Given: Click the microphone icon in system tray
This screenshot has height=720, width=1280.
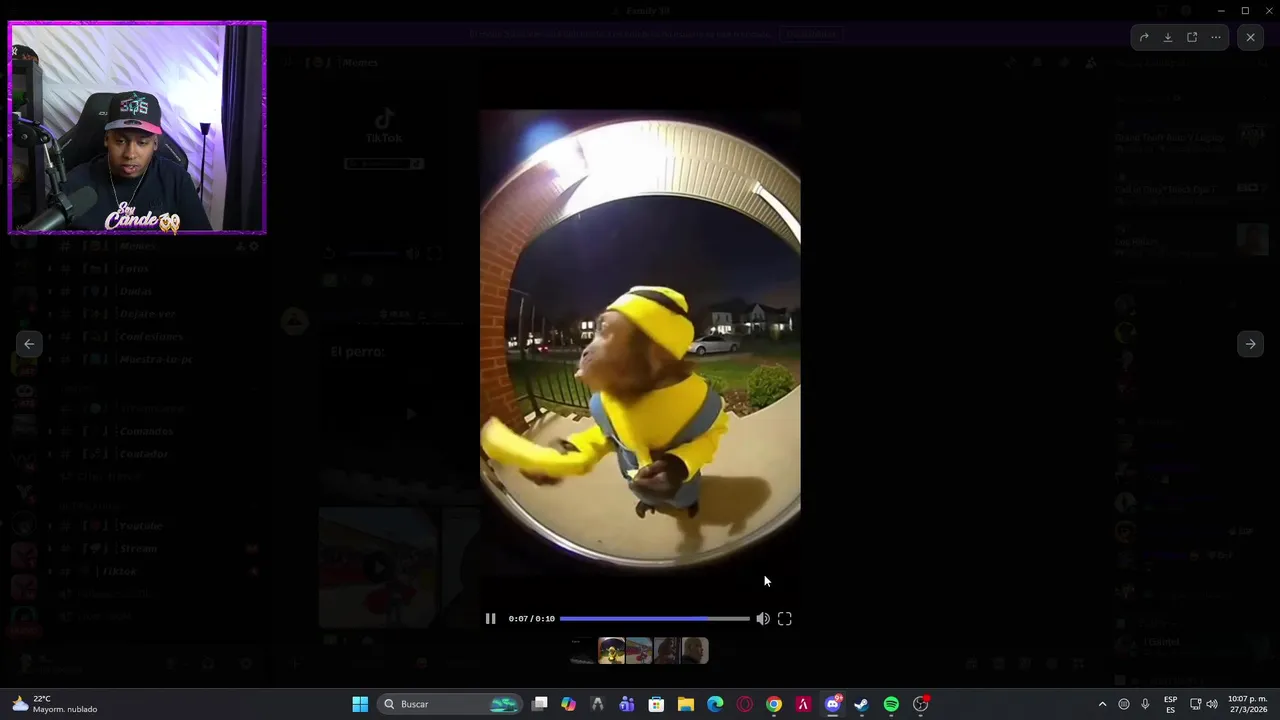Looking at the screenshot, I should click(1145, 704).
